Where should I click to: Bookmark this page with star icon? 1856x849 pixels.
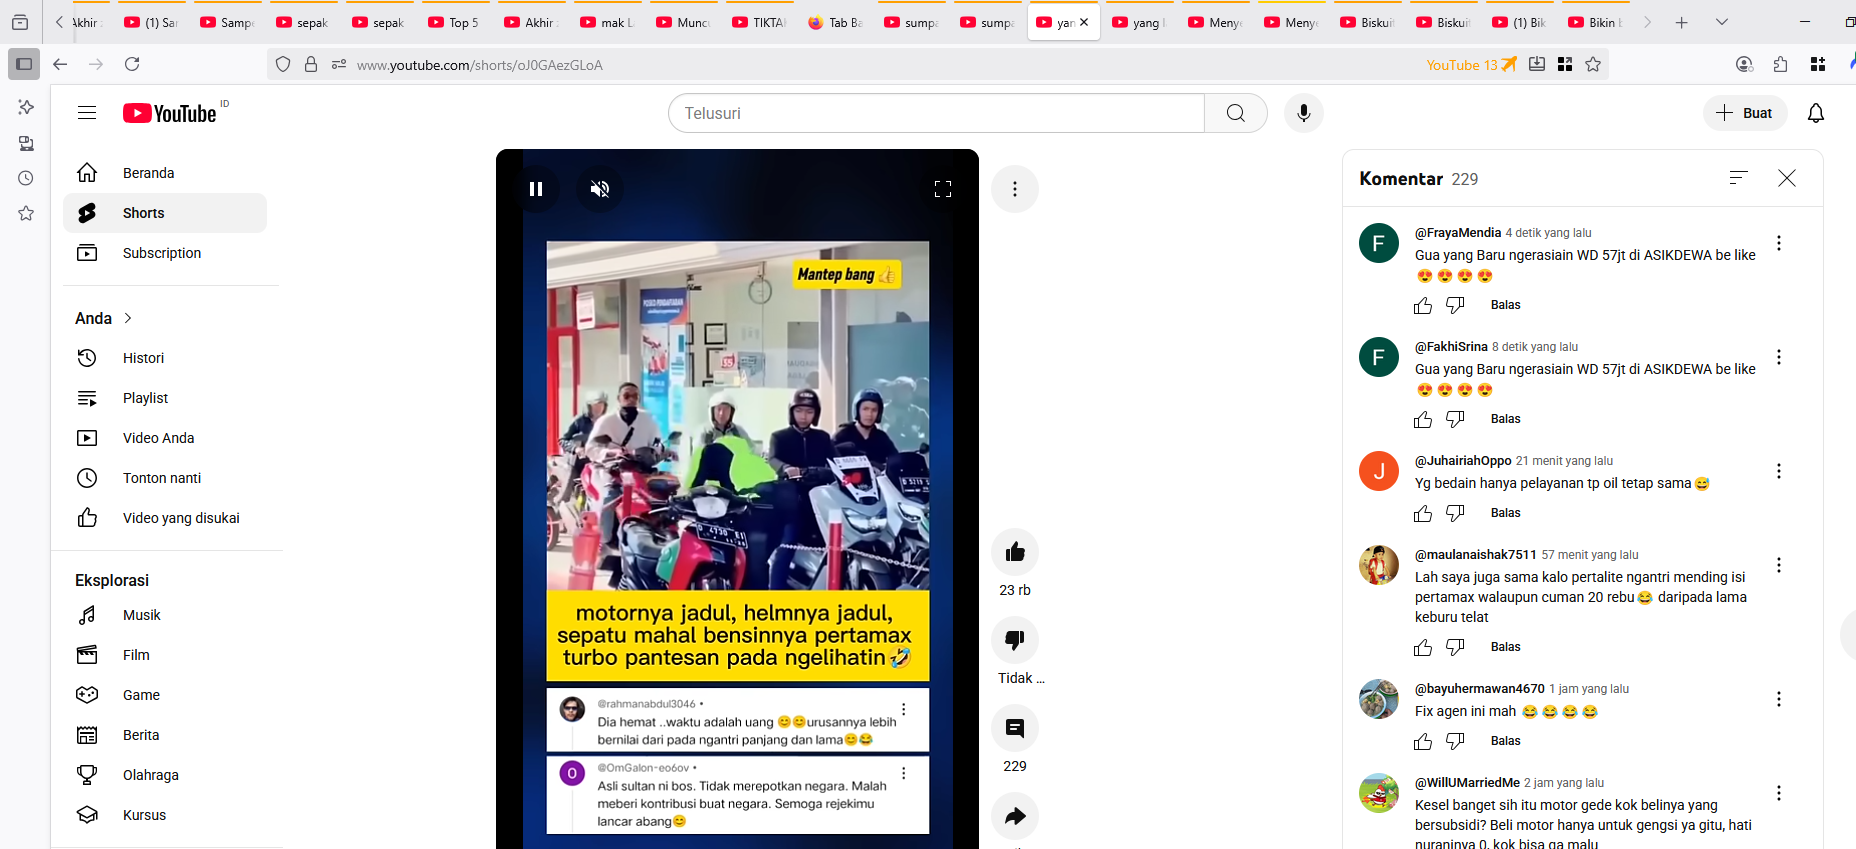1593,64
